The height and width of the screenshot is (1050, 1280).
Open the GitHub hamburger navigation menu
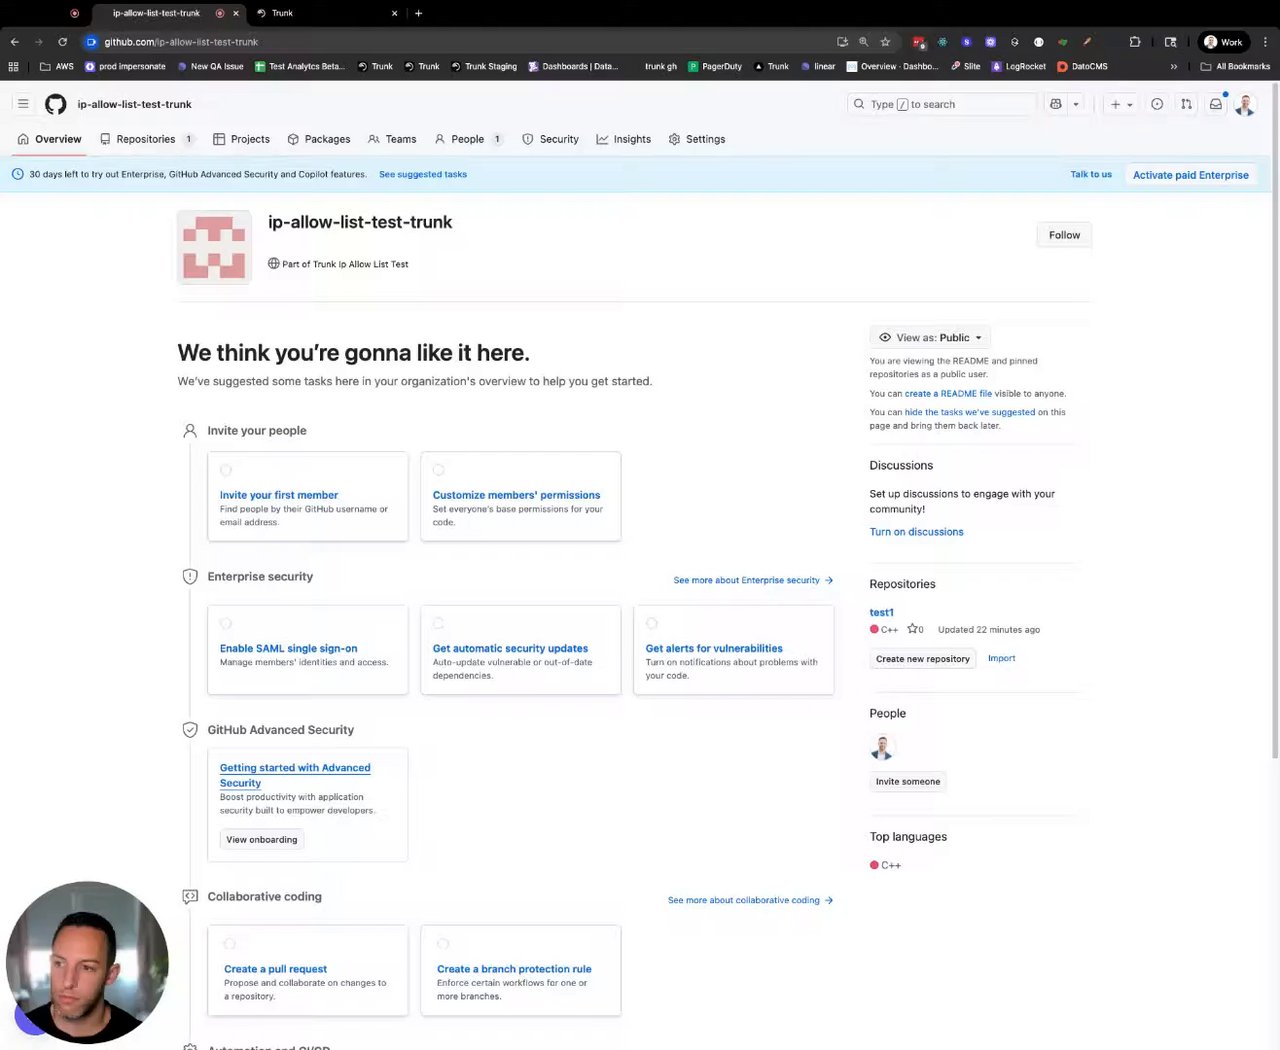(23, 104)
